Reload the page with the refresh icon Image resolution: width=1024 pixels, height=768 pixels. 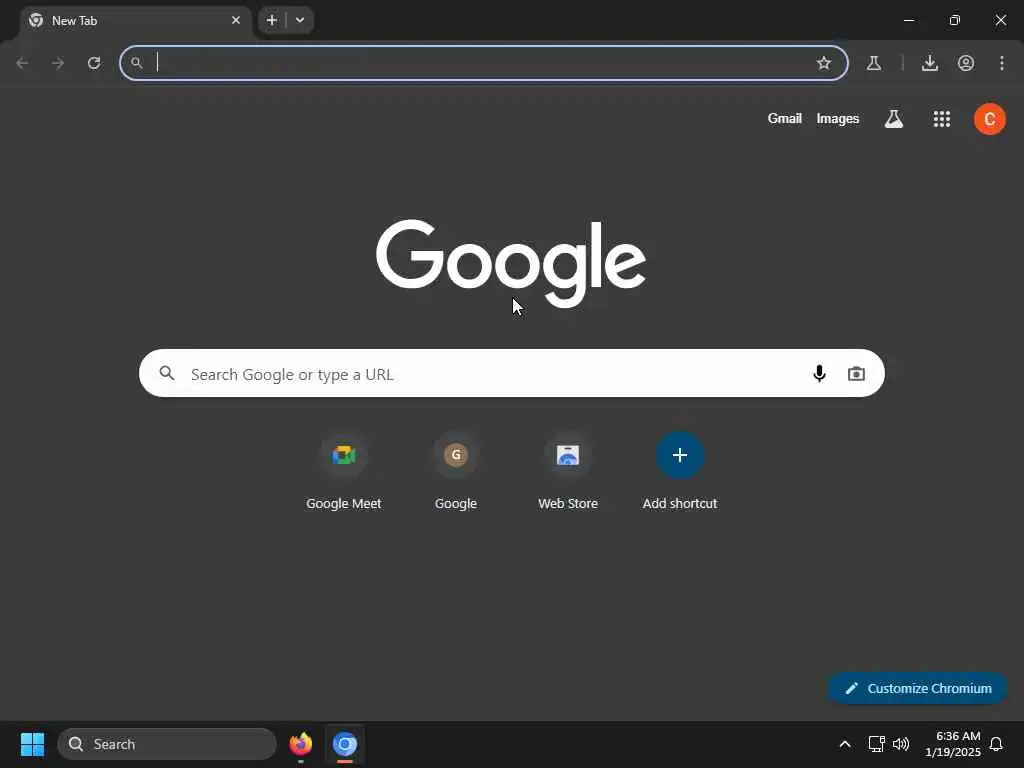94,63
